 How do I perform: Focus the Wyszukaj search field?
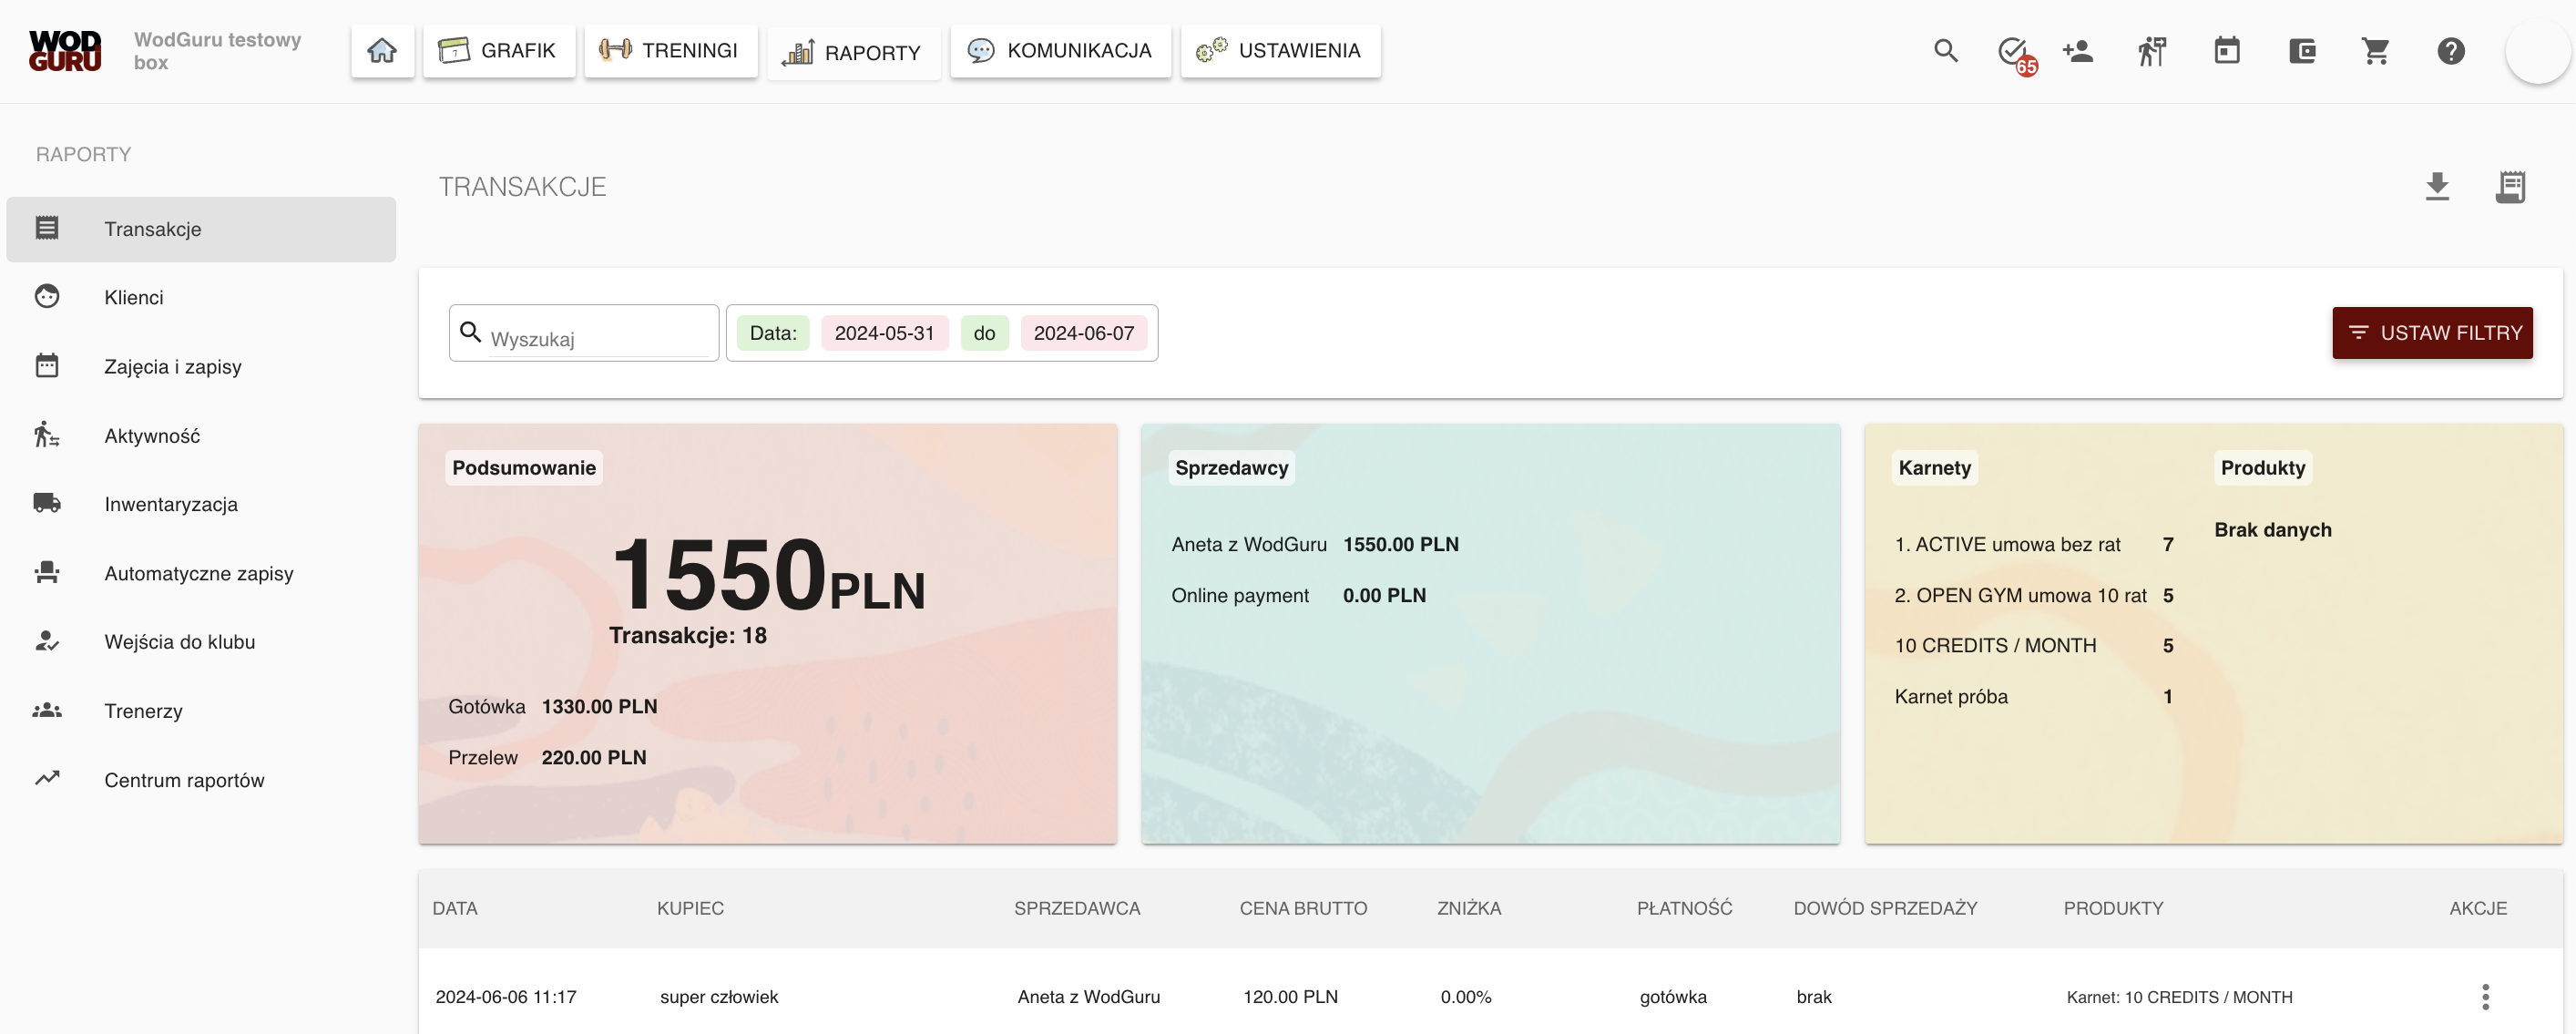coord(598,338)
